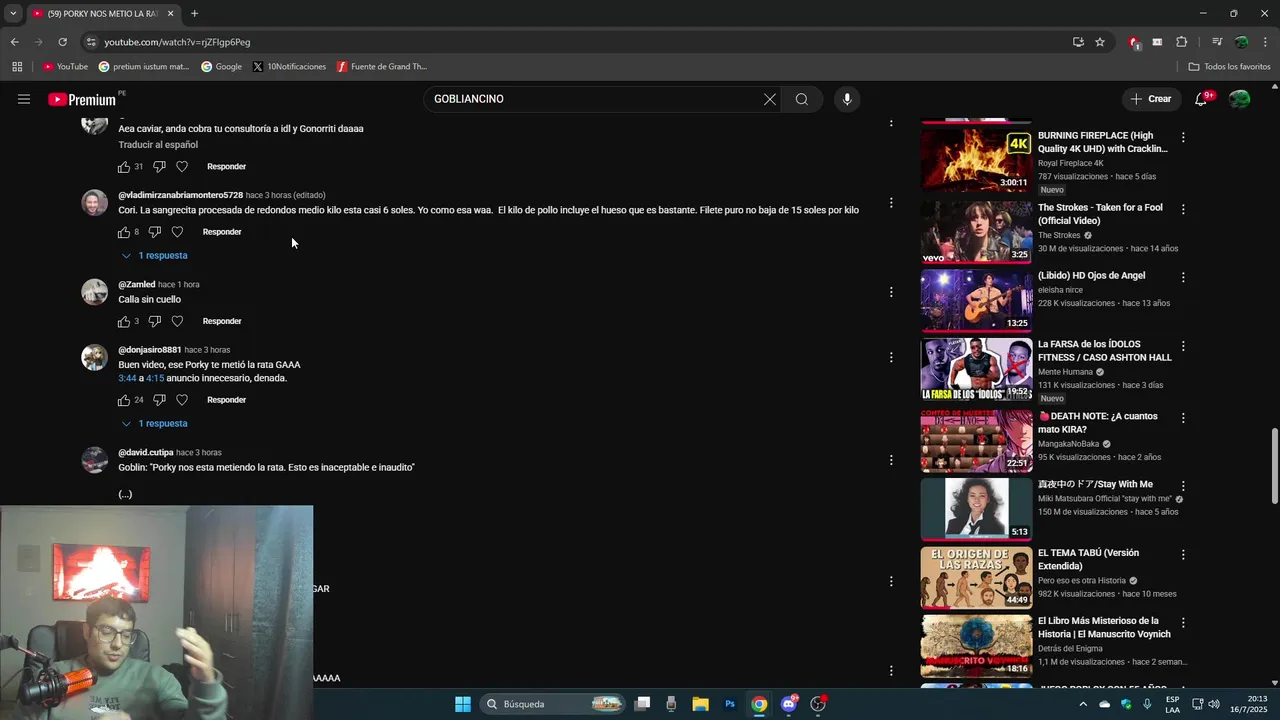Screen dimensions: 1280x720
Task: Click the search magnifier button
Action: (802, 99)
